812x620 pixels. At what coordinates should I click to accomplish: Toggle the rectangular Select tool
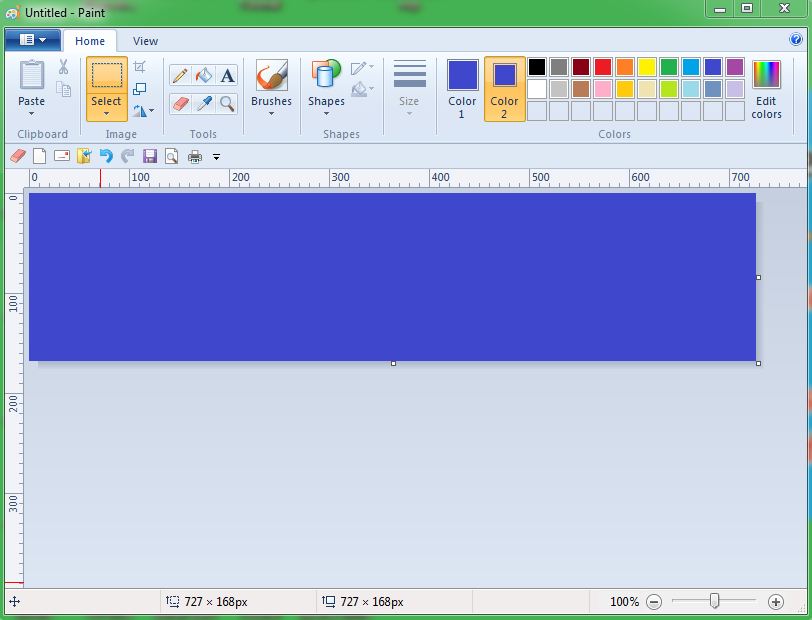[107, 76]
